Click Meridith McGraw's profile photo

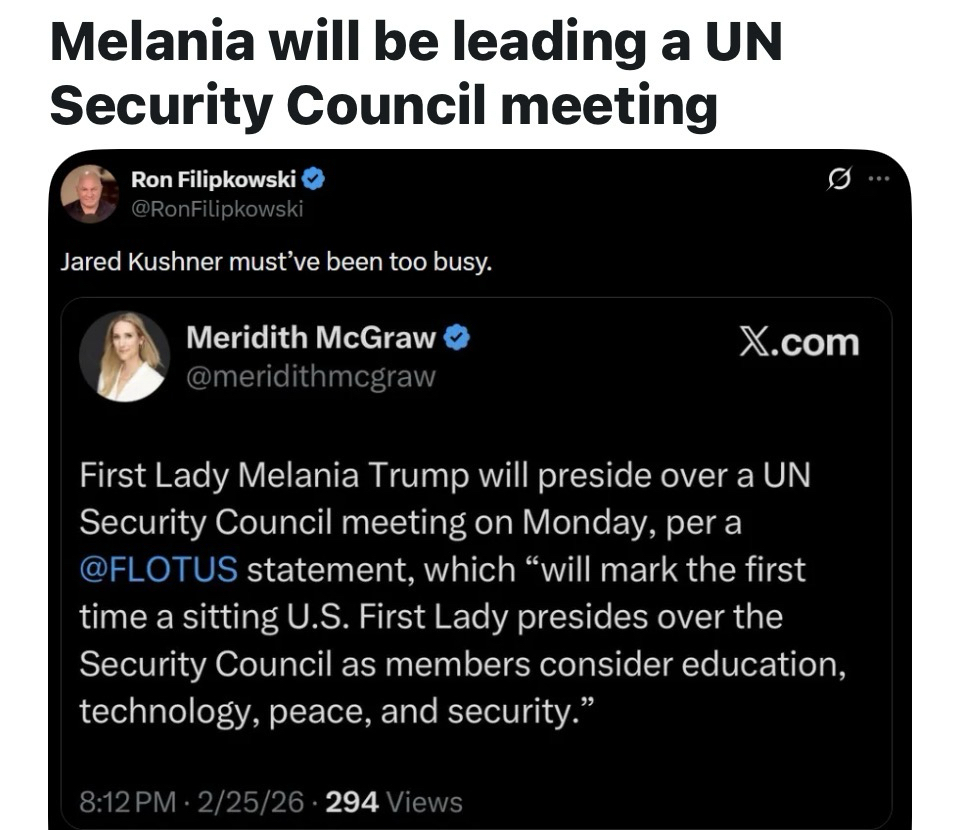(x=124, y=355)
